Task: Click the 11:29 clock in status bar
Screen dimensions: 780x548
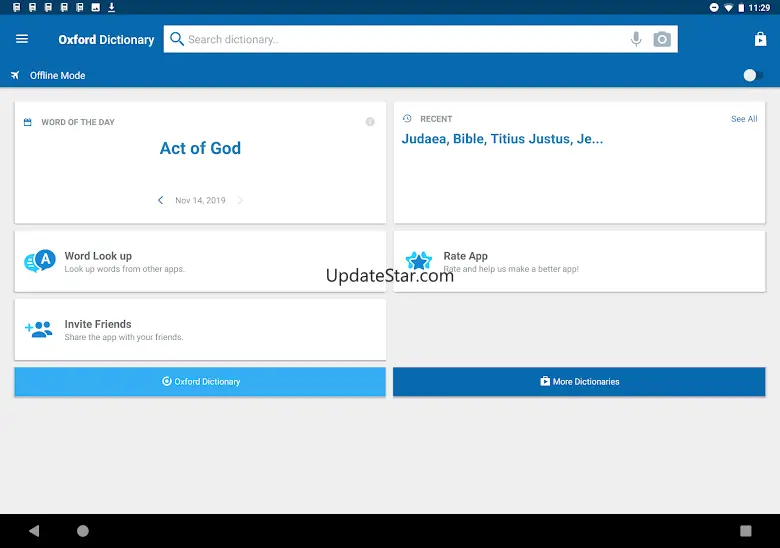Action: click(759, 7)
